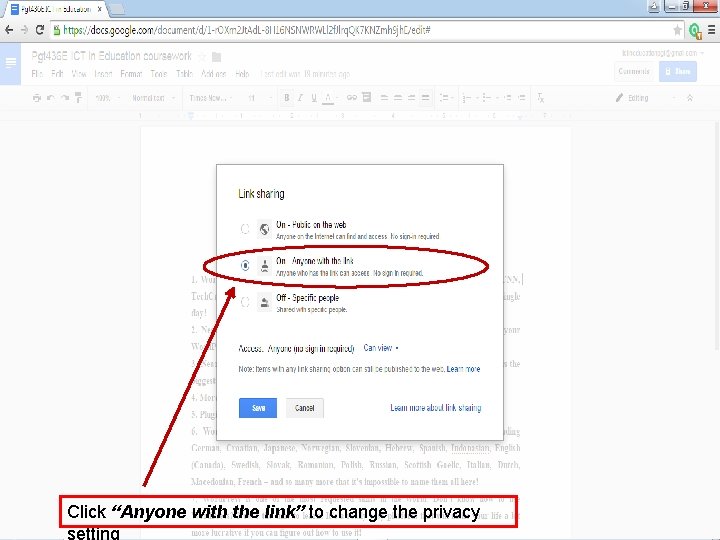Click the Insert link icon
The width and height of the screenshot is (720, 540).
pyautogui.click(x=352, y=97)
